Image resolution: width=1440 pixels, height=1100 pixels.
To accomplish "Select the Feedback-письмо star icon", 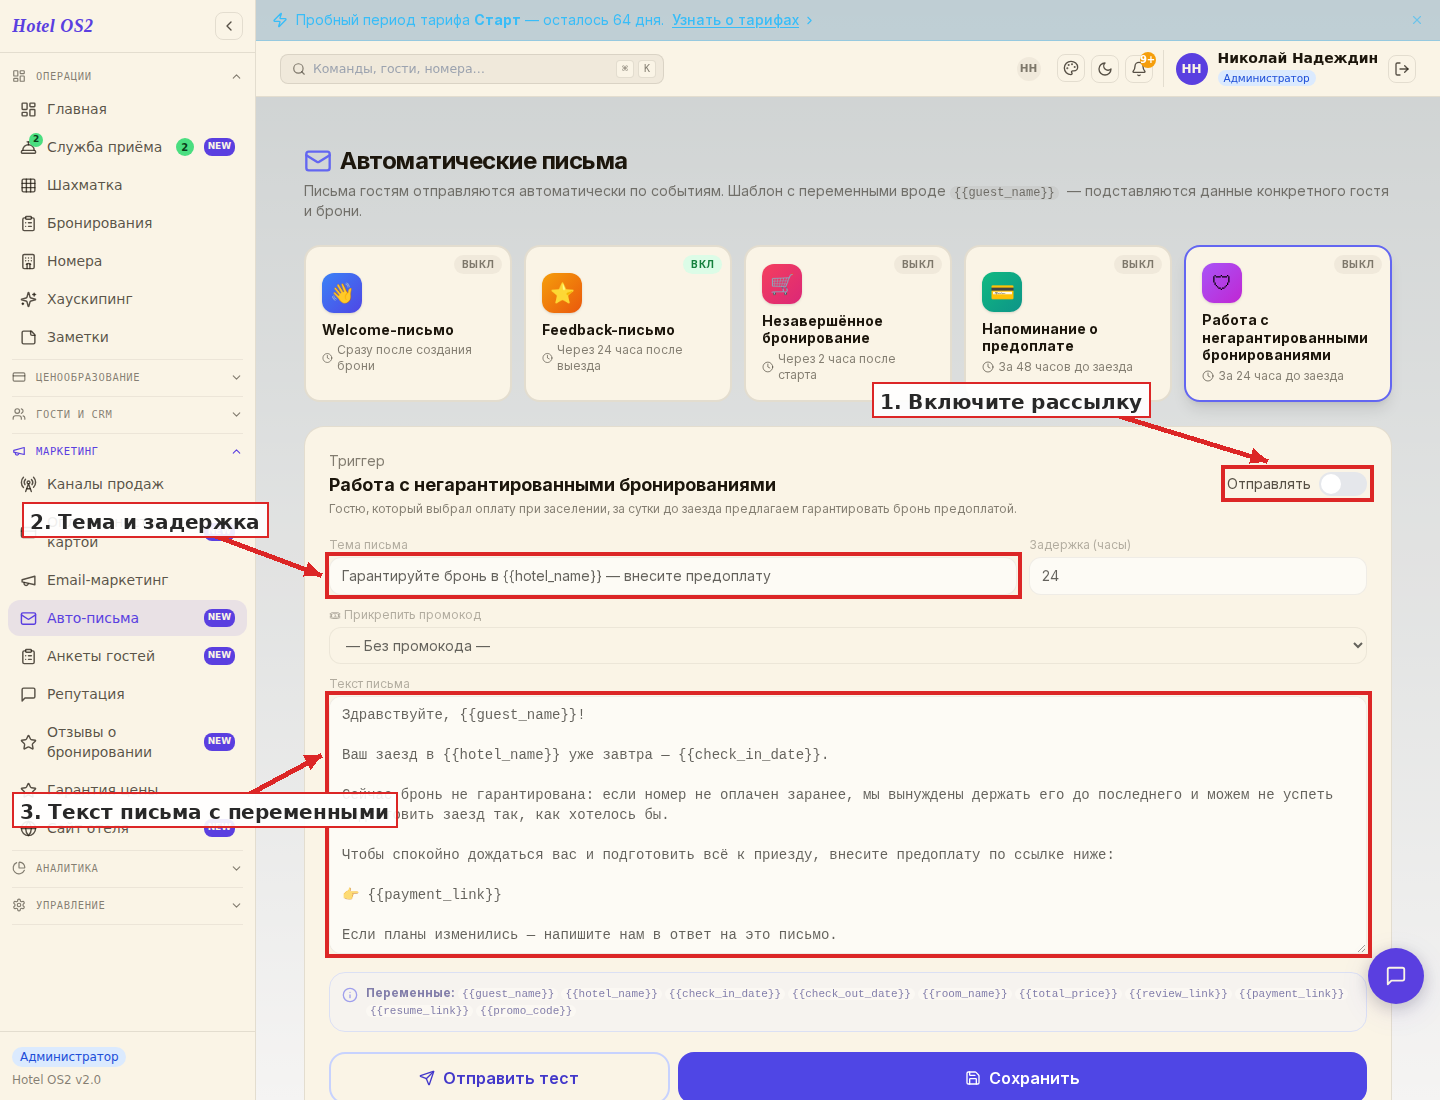I will [562, 293].
